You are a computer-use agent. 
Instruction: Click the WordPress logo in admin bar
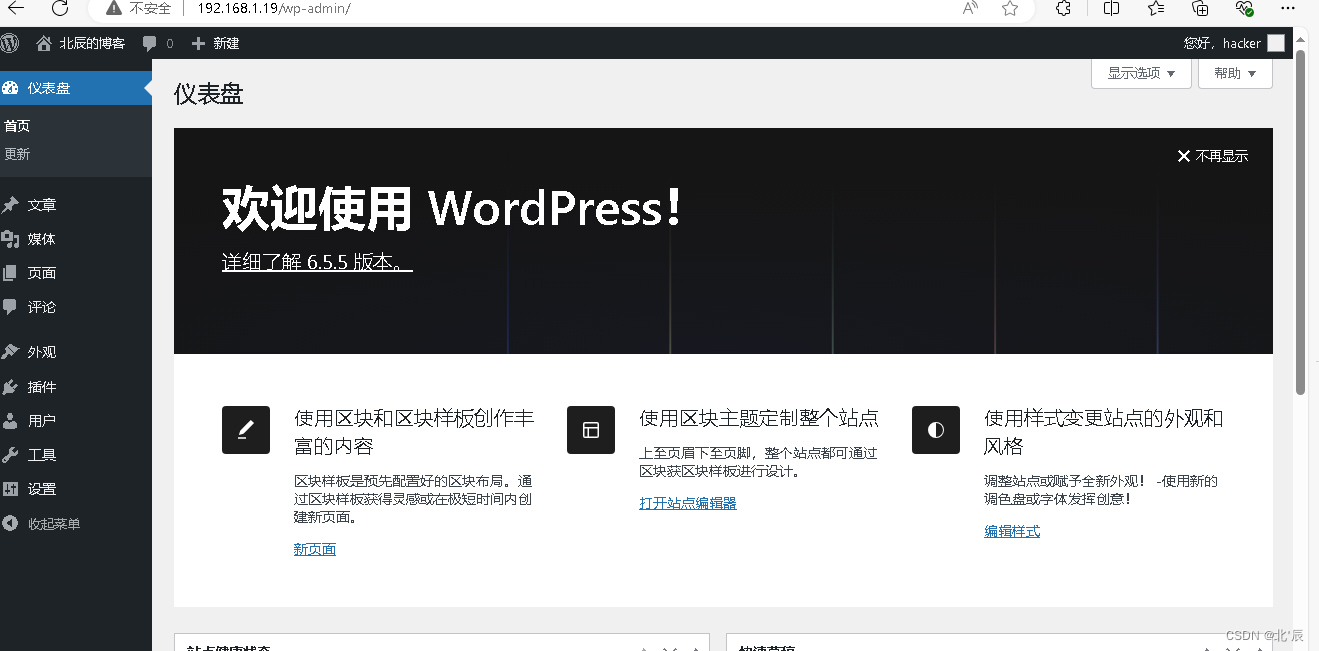tap(10, 43)
